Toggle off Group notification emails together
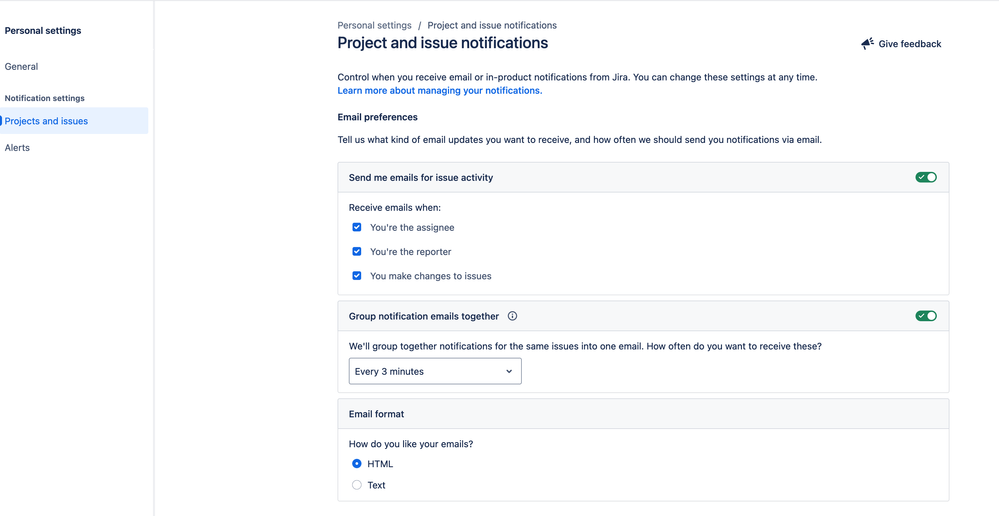 [x=926, y=316]
